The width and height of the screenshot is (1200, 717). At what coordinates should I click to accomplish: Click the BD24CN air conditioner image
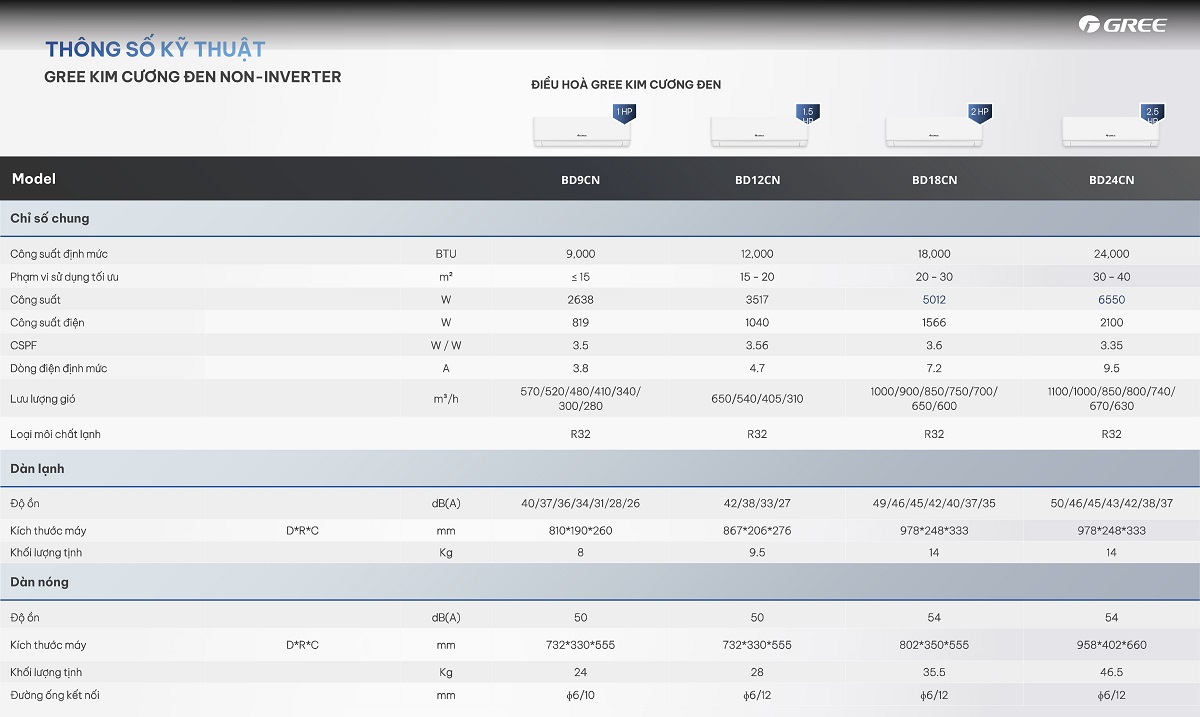(x=1110, y=132)
